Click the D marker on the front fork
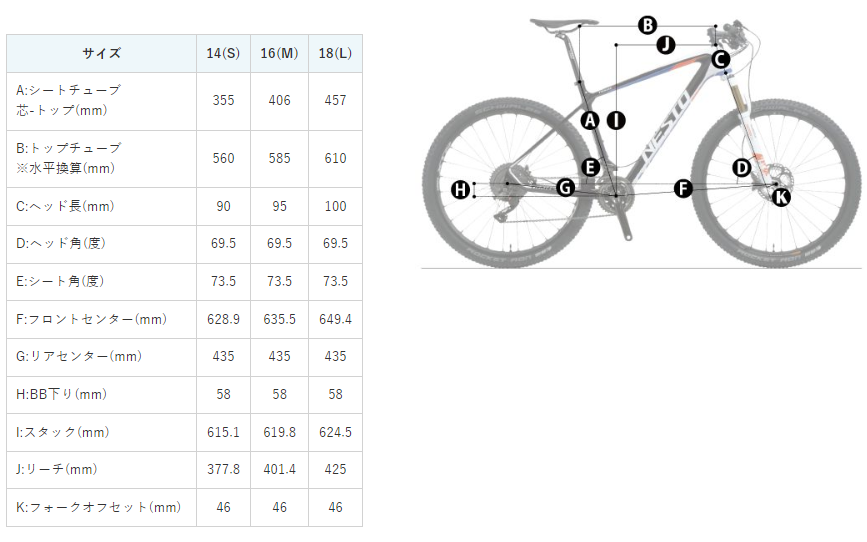 741,167
